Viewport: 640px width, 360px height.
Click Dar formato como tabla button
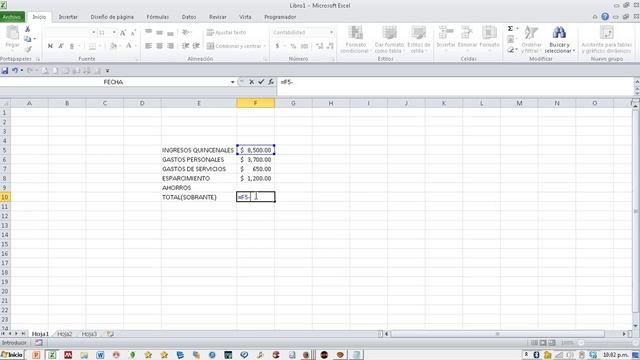click(389, 40)
